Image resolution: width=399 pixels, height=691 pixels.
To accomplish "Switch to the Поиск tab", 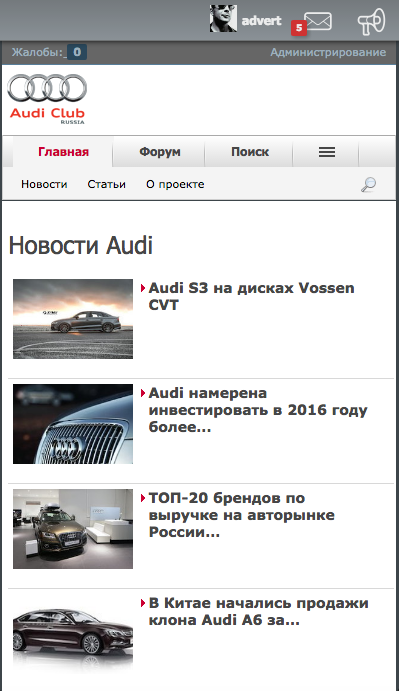I will pyautogui.click(x=250, y=152).
